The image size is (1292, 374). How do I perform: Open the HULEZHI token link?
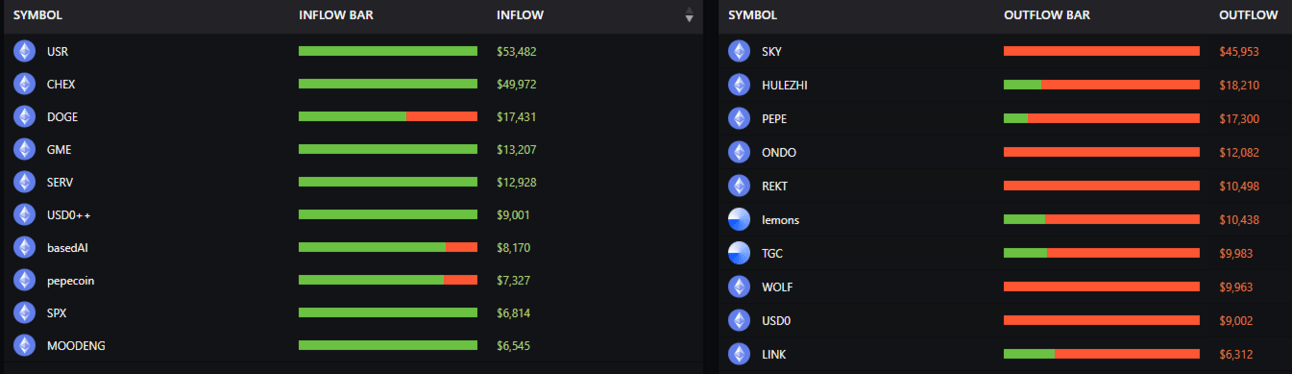point(784,85)
